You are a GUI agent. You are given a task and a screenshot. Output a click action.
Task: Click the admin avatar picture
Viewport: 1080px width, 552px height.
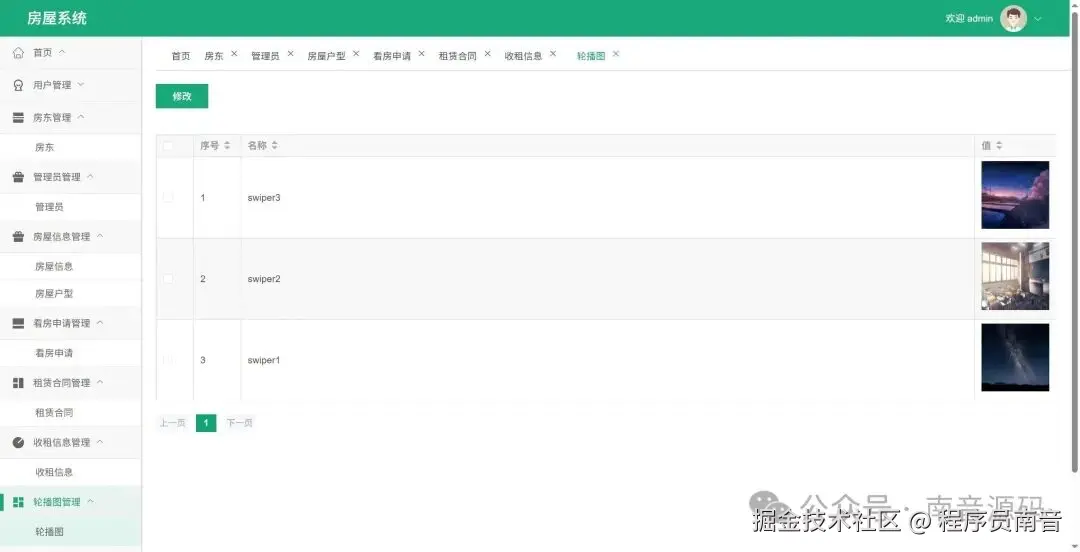click(1013, 19)
